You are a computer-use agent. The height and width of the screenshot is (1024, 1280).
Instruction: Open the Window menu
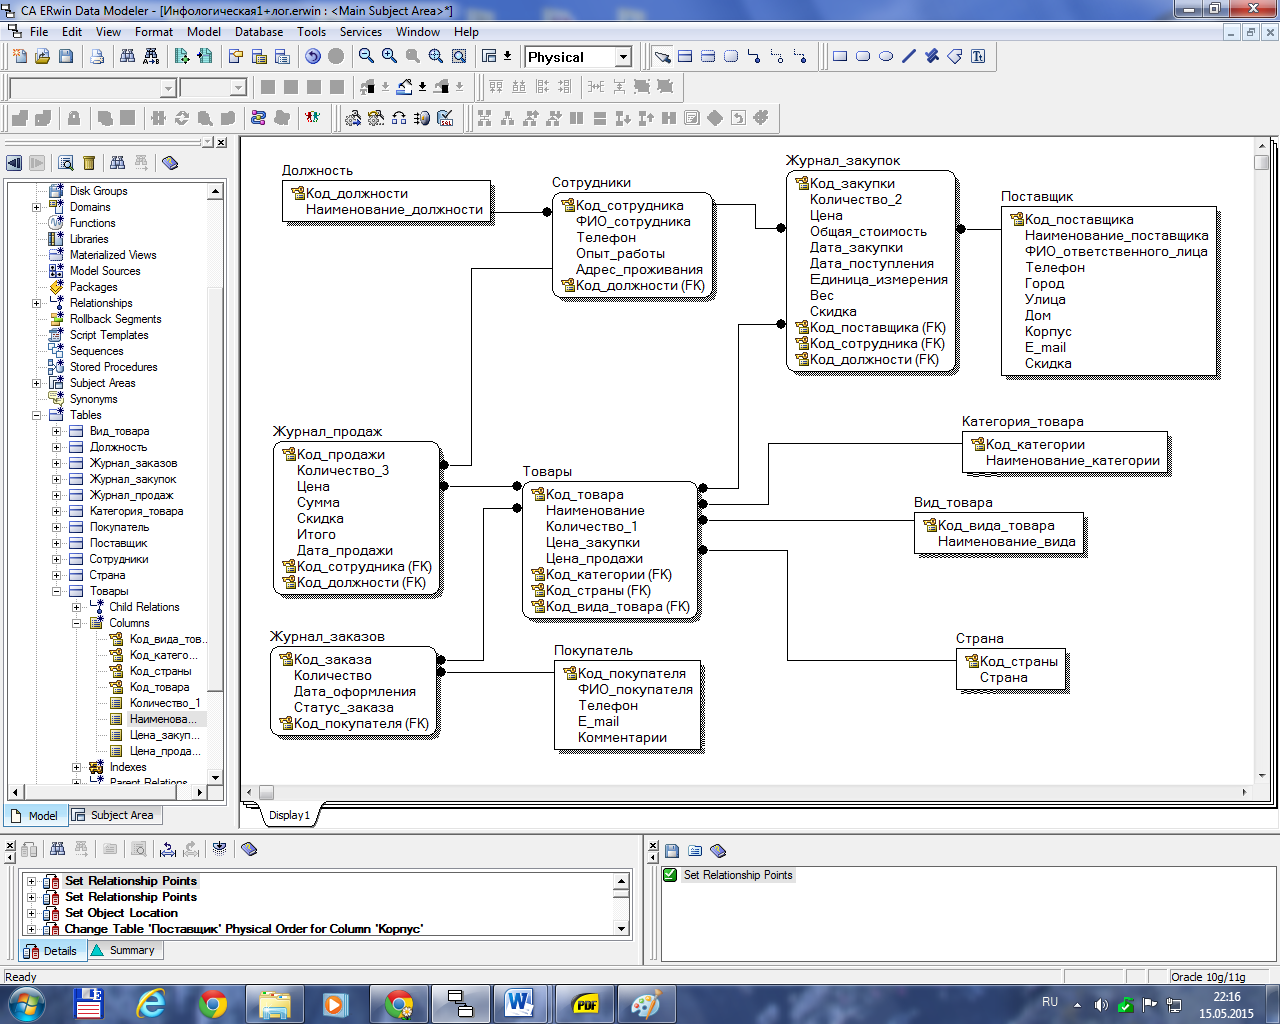[418, 32]
